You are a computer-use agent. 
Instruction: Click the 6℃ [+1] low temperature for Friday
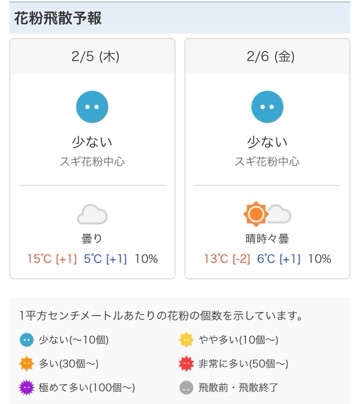click(x=279, y=259)
